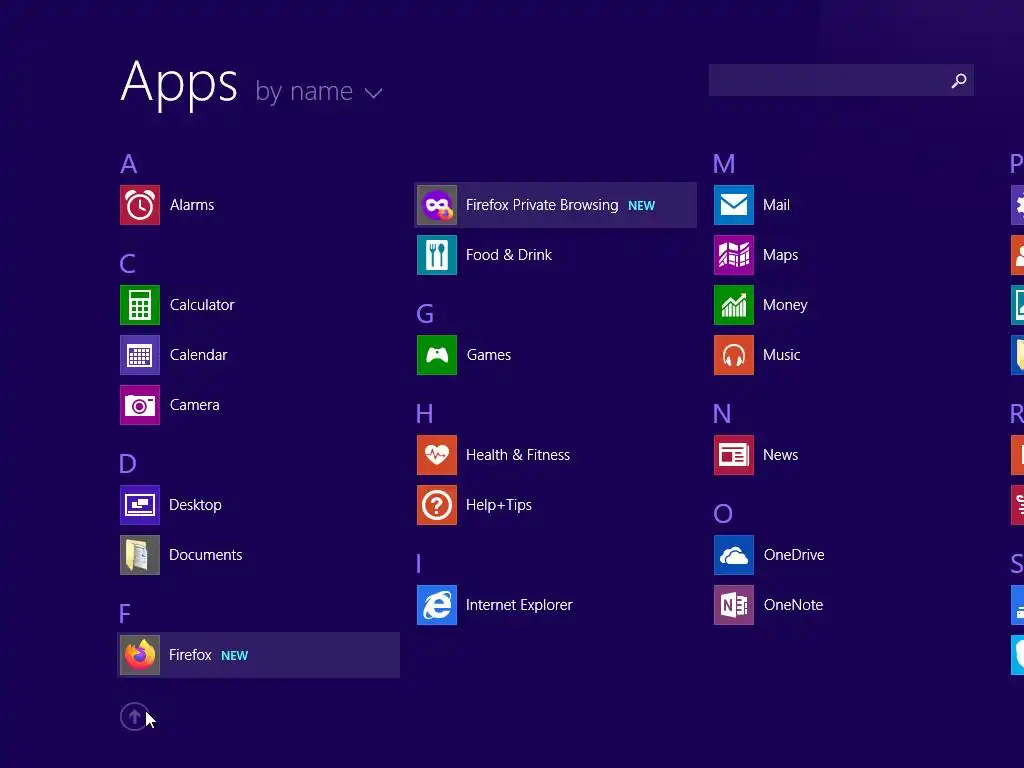Select the letter M group header
This screenshot has height=768, width=1024.
click(724, 163)
